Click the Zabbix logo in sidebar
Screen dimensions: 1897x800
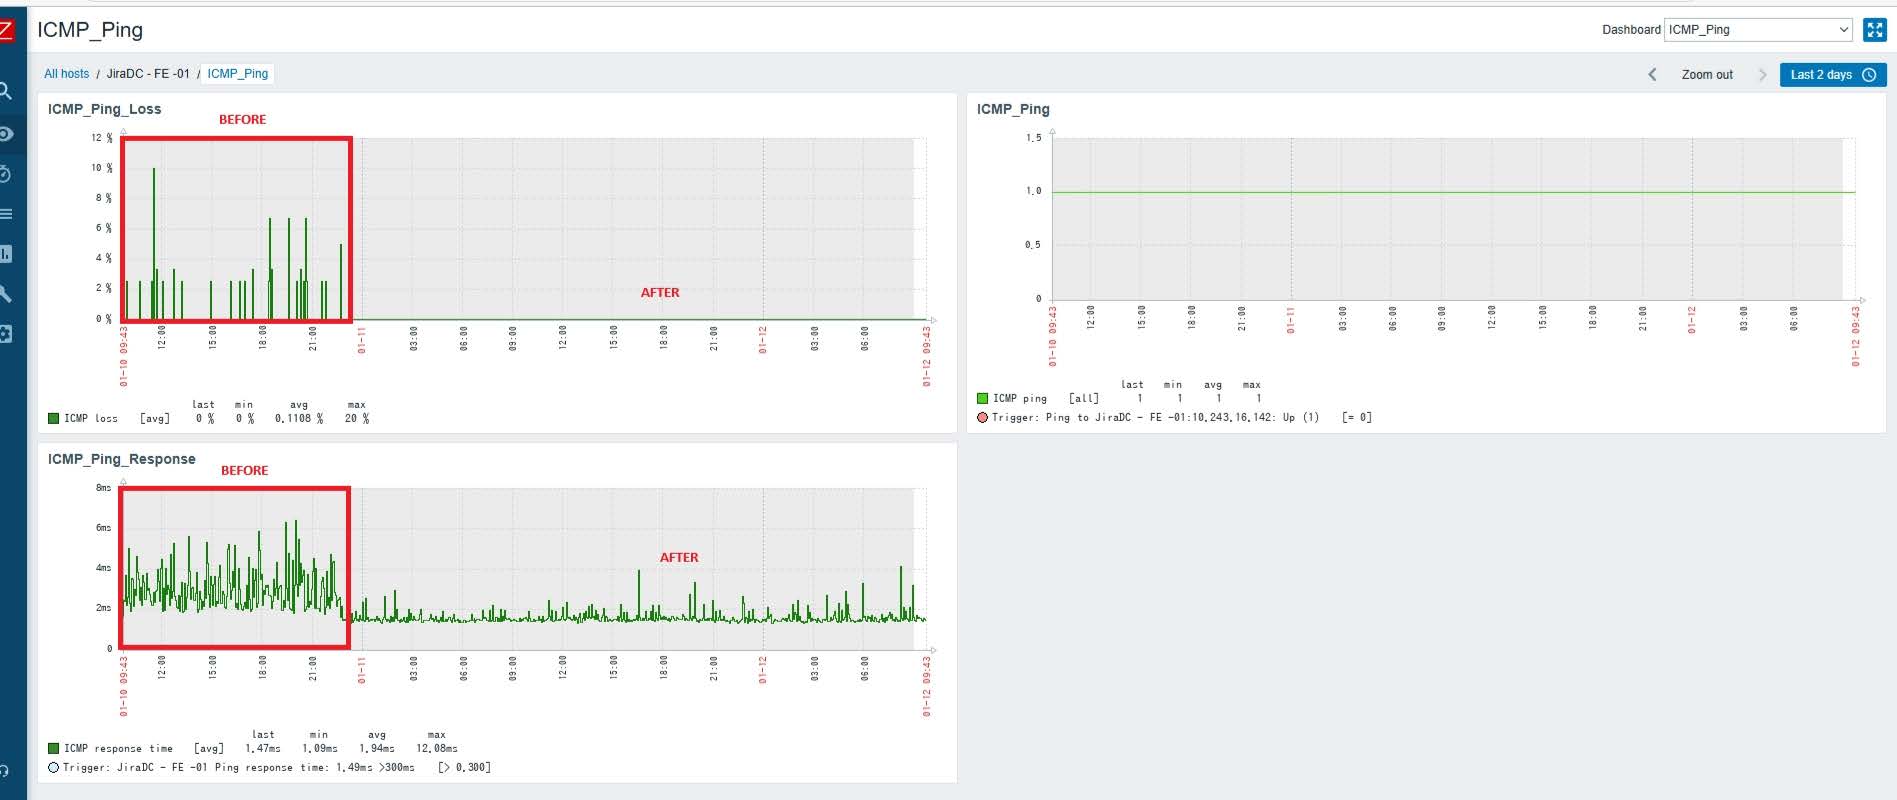pos(7,29)
